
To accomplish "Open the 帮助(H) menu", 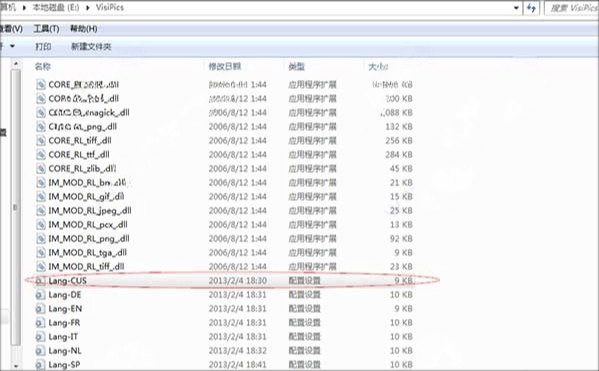I will click(83, 29).
